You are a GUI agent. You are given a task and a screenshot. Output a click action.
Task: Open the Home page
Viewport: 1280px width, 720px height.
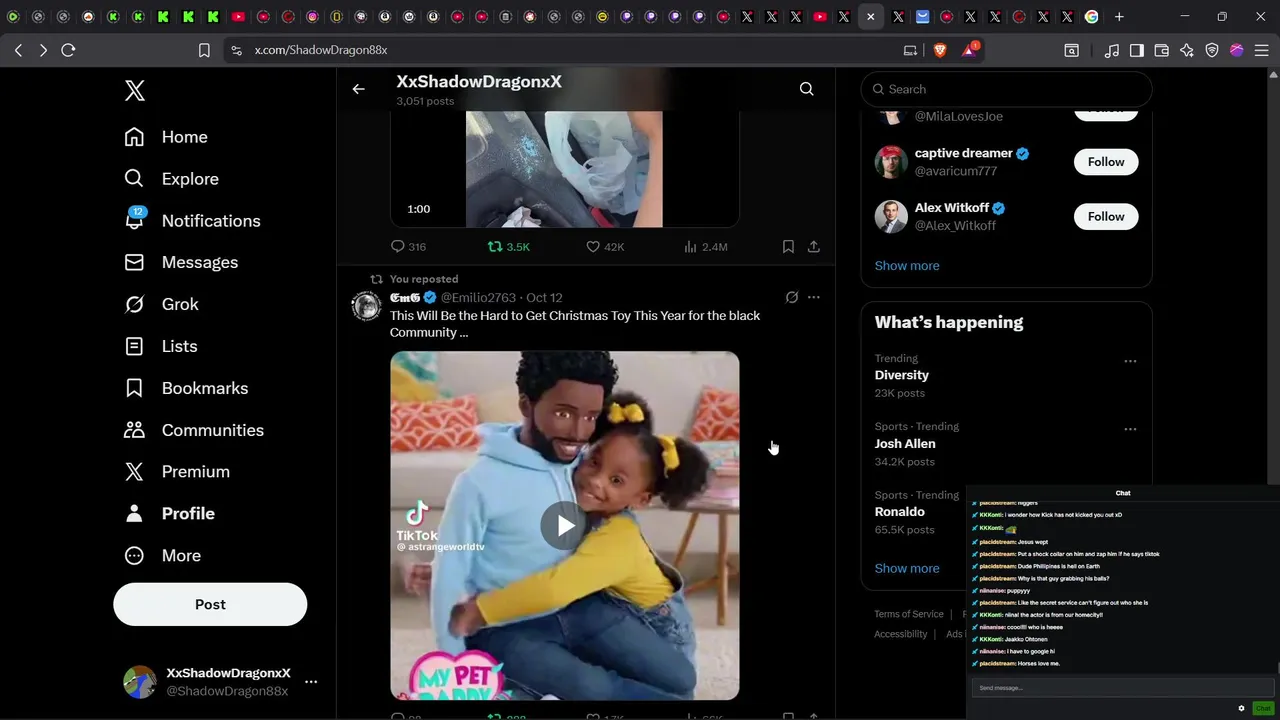(166, 137)
